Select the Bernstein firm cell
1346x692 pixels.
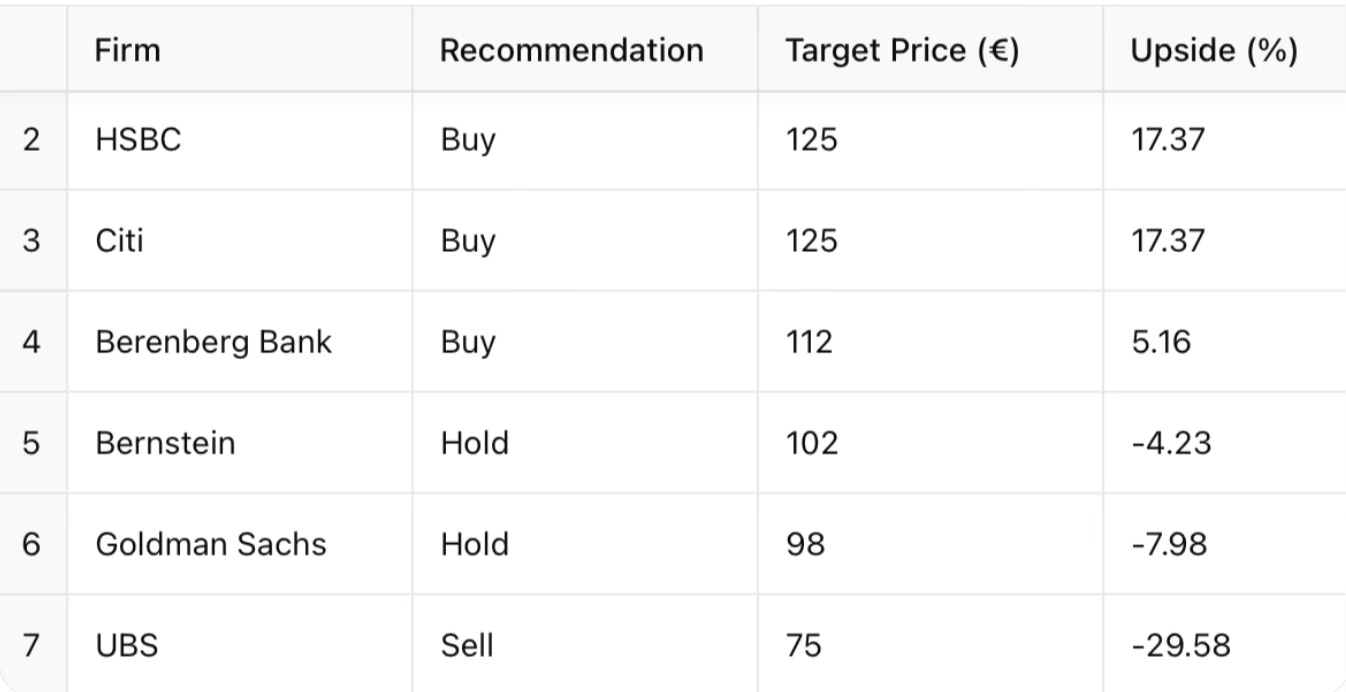[165, 442]
